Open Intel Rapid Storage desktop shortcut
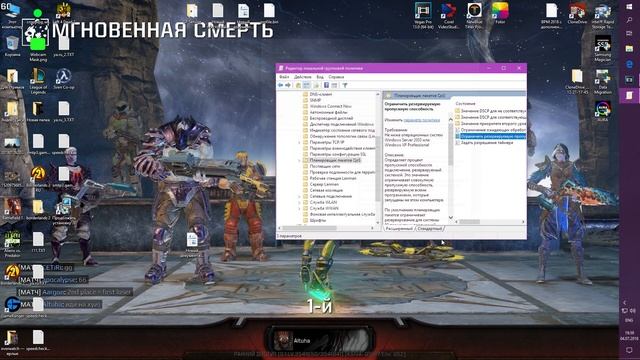Screen dimensions: 640x360 pyautogui.click(x=603, y=16)
